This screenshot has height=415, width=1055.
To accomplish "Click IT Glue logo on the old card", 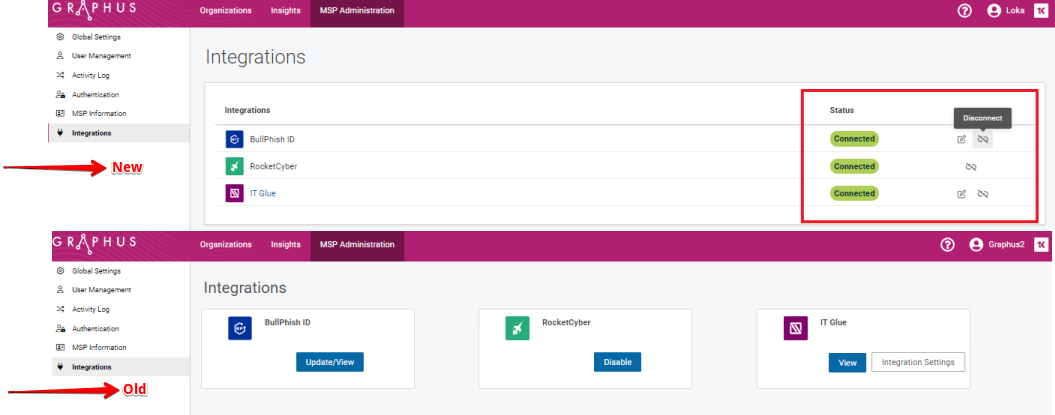I will [x=795, y=328].
